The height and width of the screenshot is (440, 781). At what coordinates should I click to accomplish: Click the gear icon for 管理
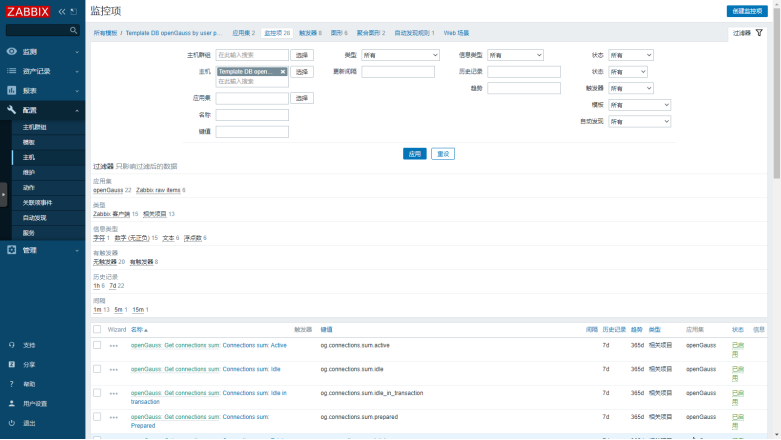[x=11, y=250]
